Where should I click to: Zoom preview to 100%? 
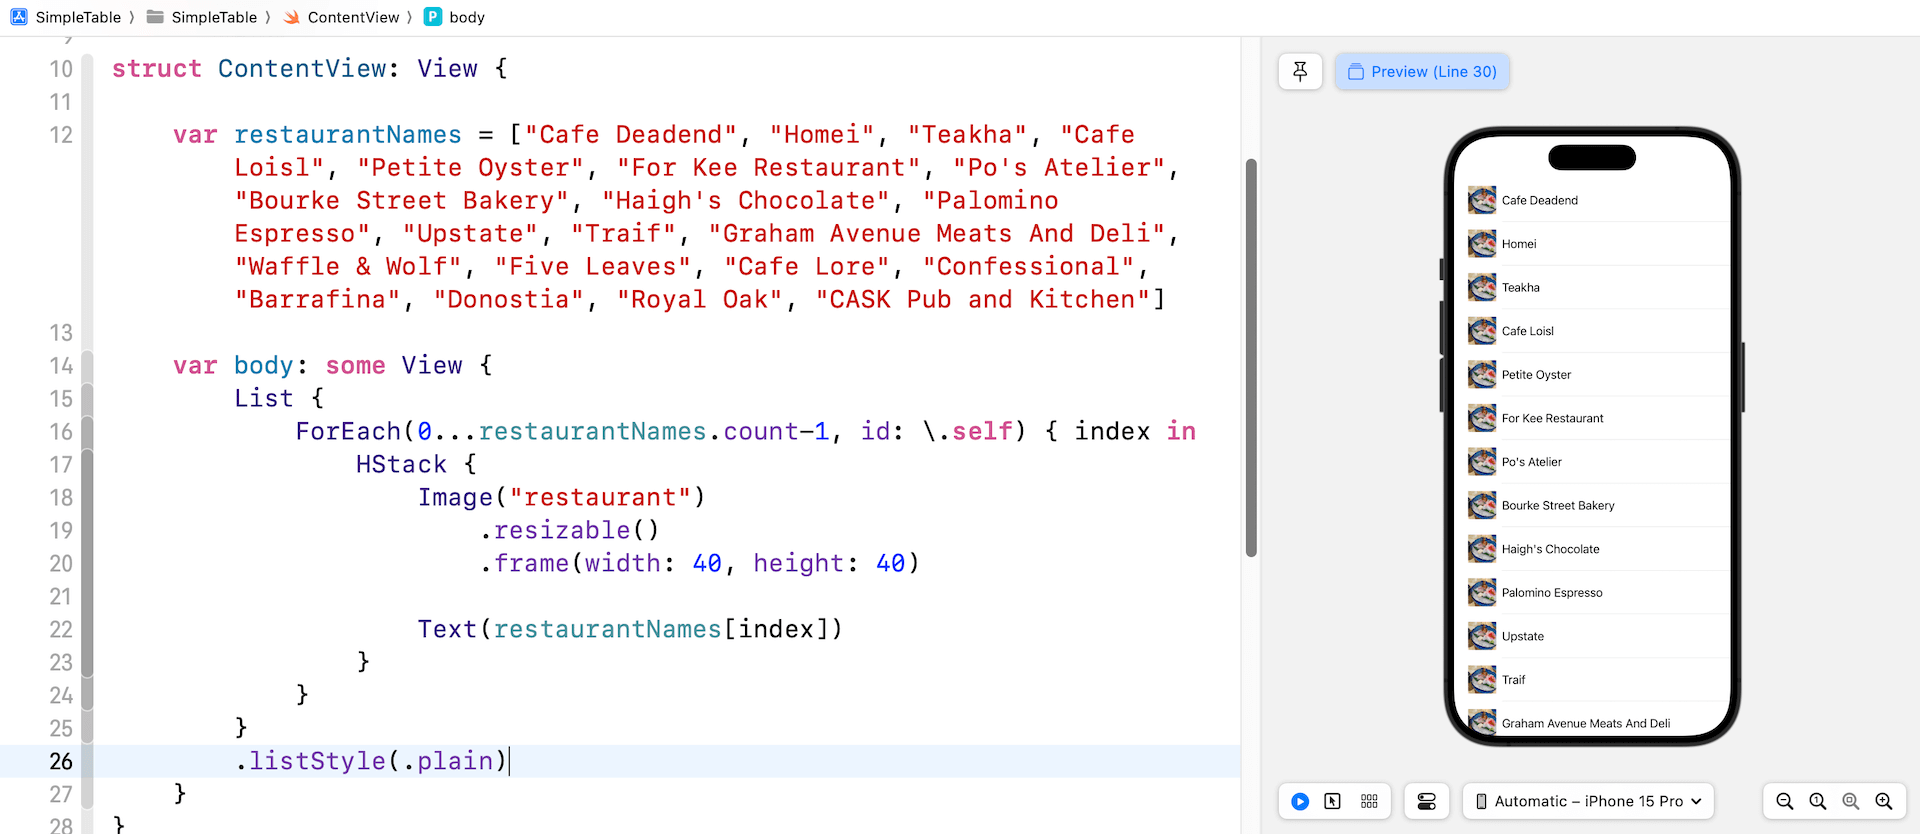coord(1818,801)
